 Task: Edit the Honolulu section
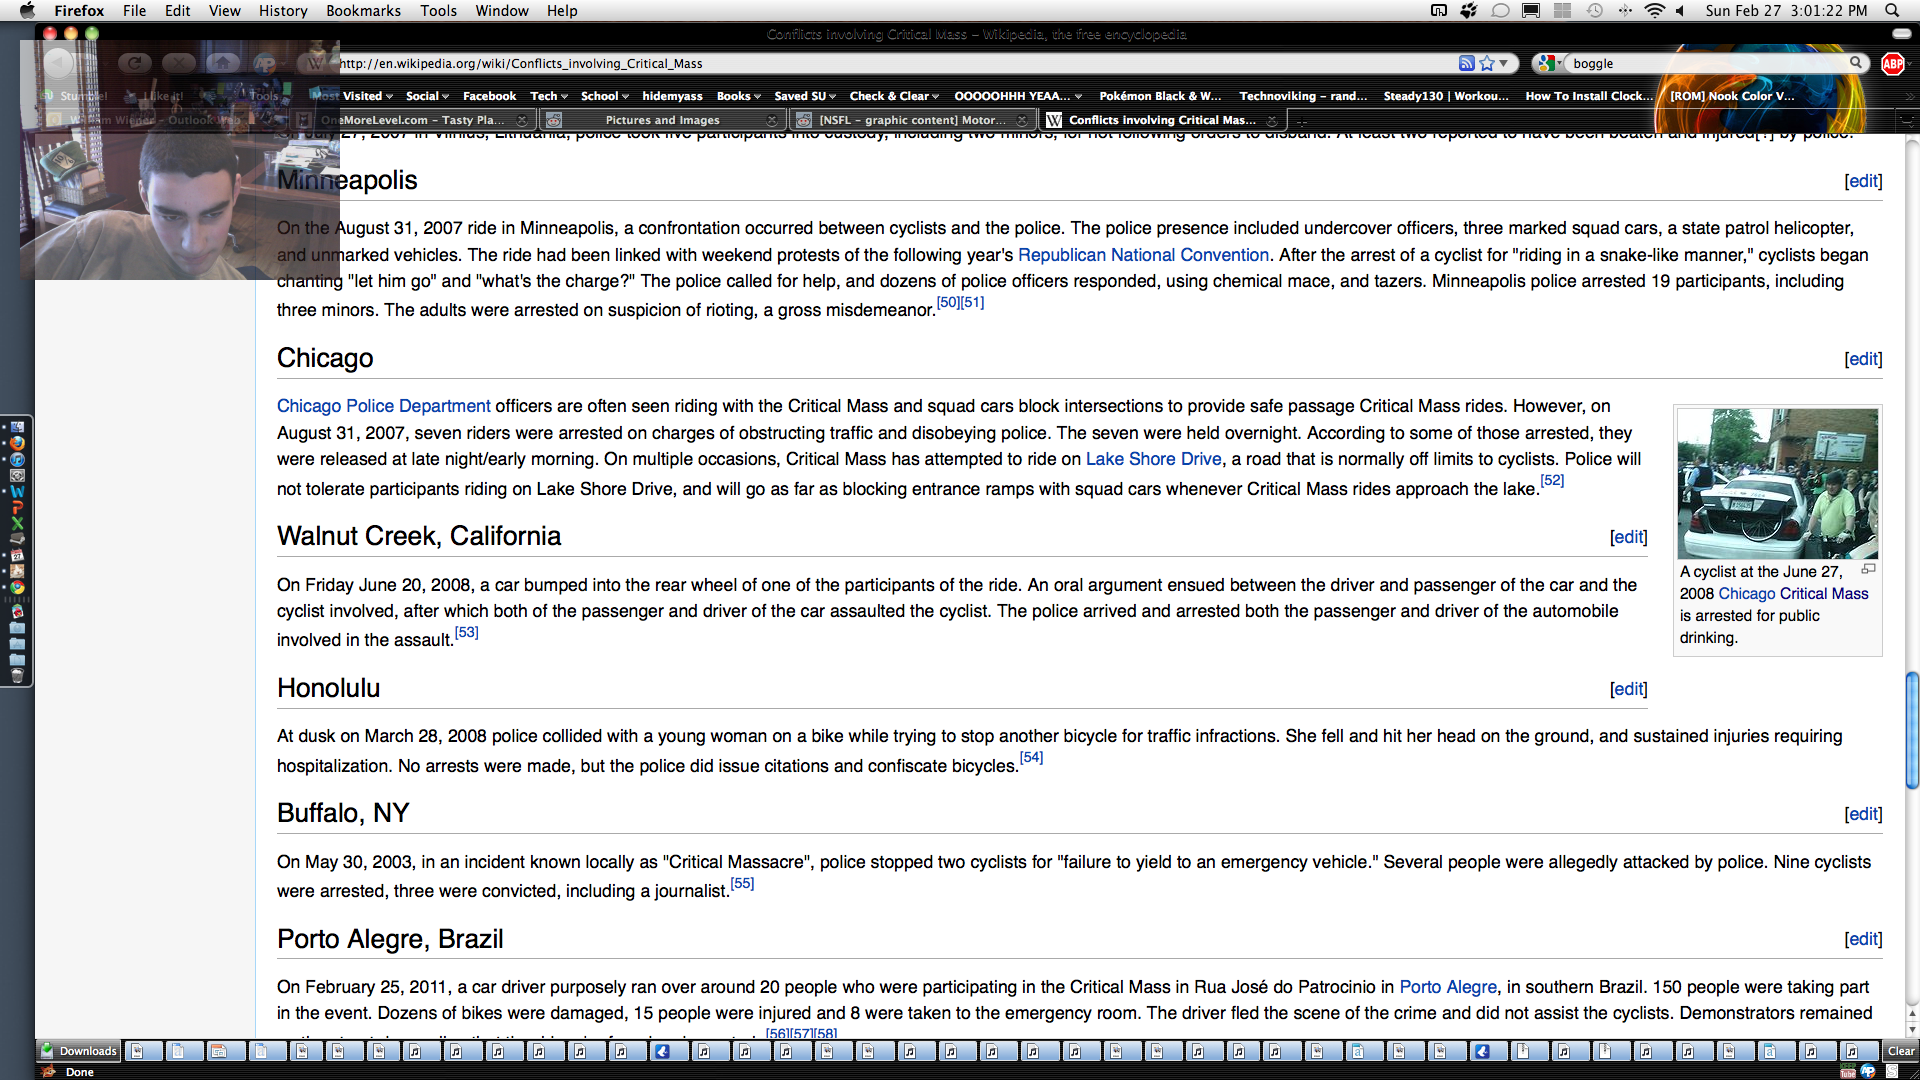1628,689
